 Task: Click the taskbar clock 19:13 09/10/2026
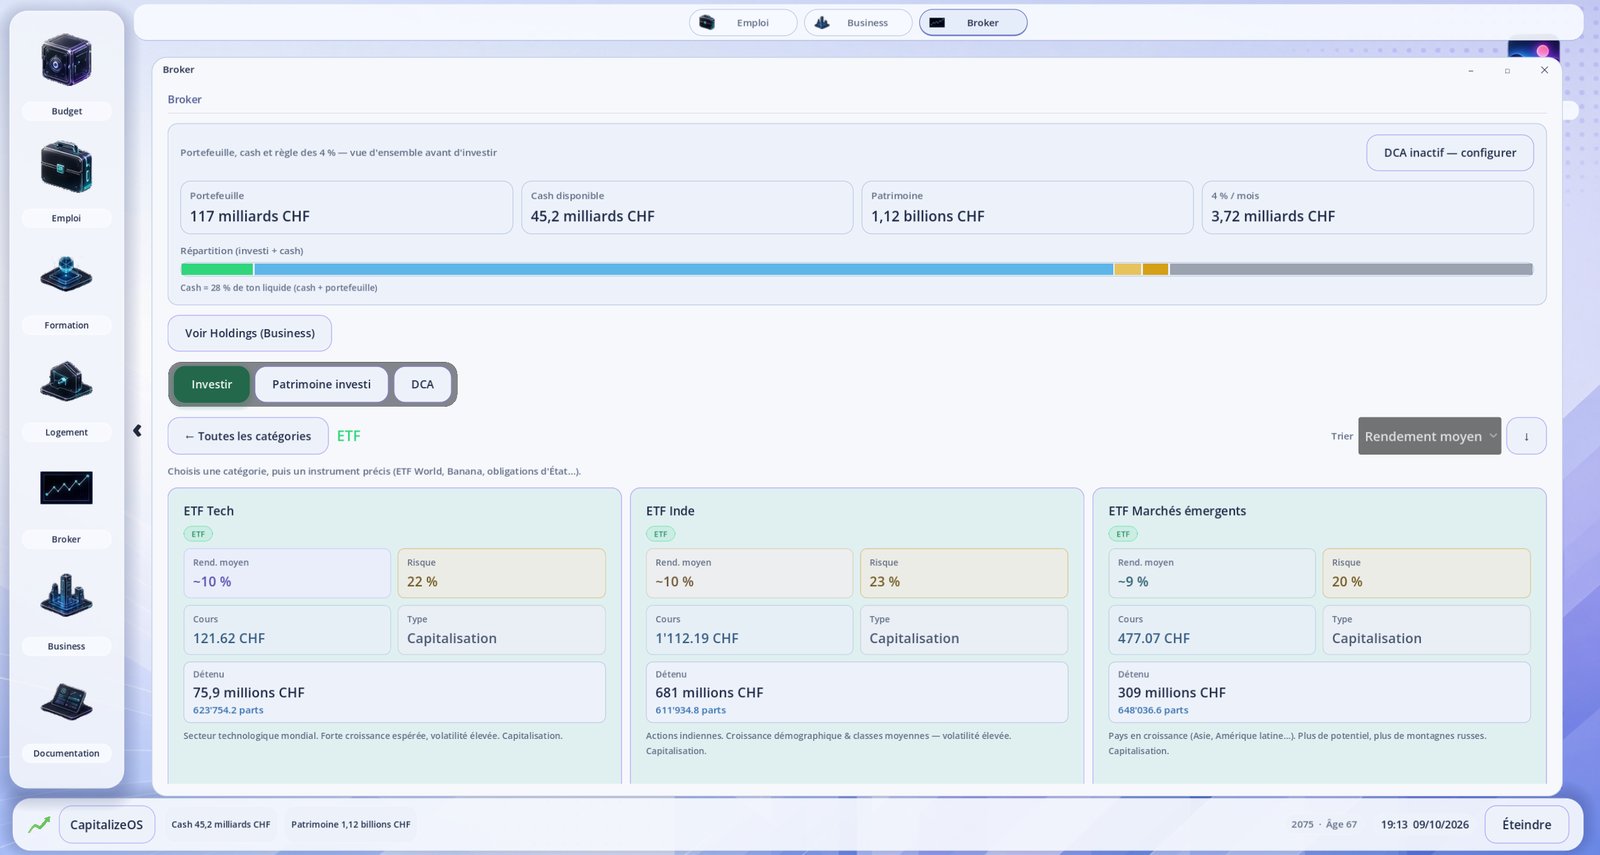[x=1425, y=825]
